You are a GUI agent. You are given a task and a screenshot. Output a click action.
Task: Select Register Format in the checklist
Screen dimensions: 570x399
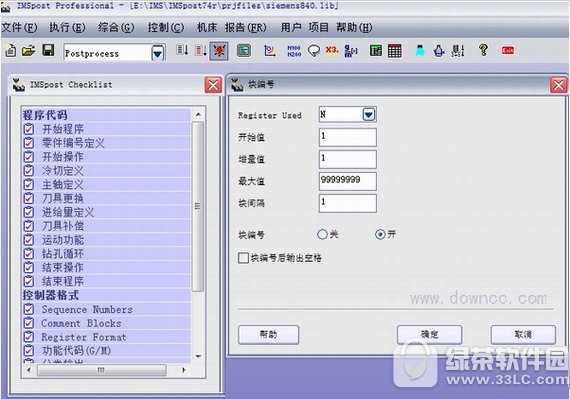click(106, 337)
